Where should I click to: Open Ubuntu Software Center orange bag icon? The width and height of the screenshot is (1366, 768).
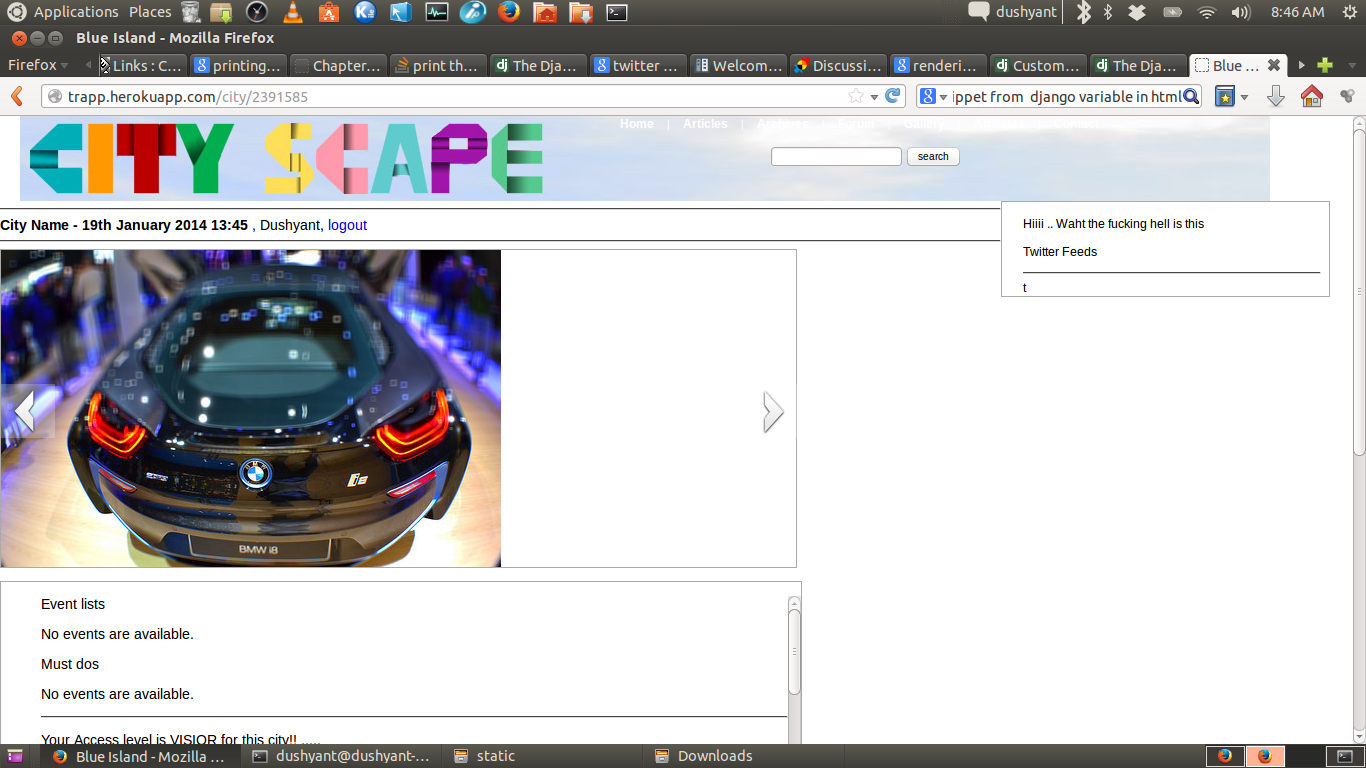tap(328, 12)
